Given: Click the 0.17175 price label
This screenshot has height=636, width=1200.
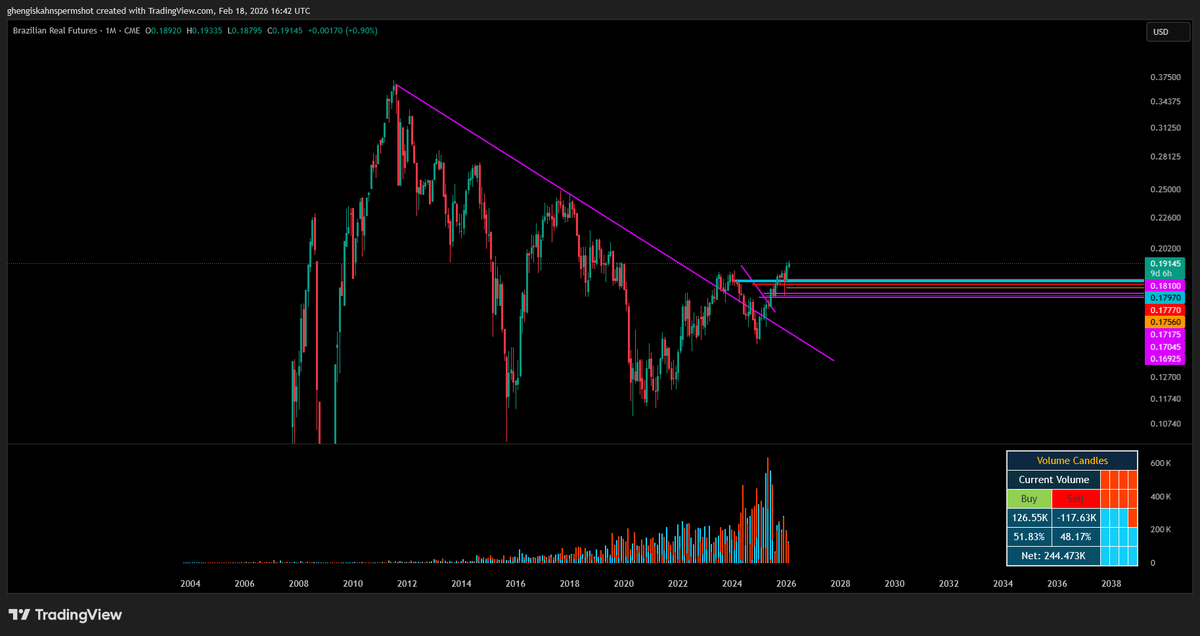Looking at the screenshot, I should (x=1166, y=334).
